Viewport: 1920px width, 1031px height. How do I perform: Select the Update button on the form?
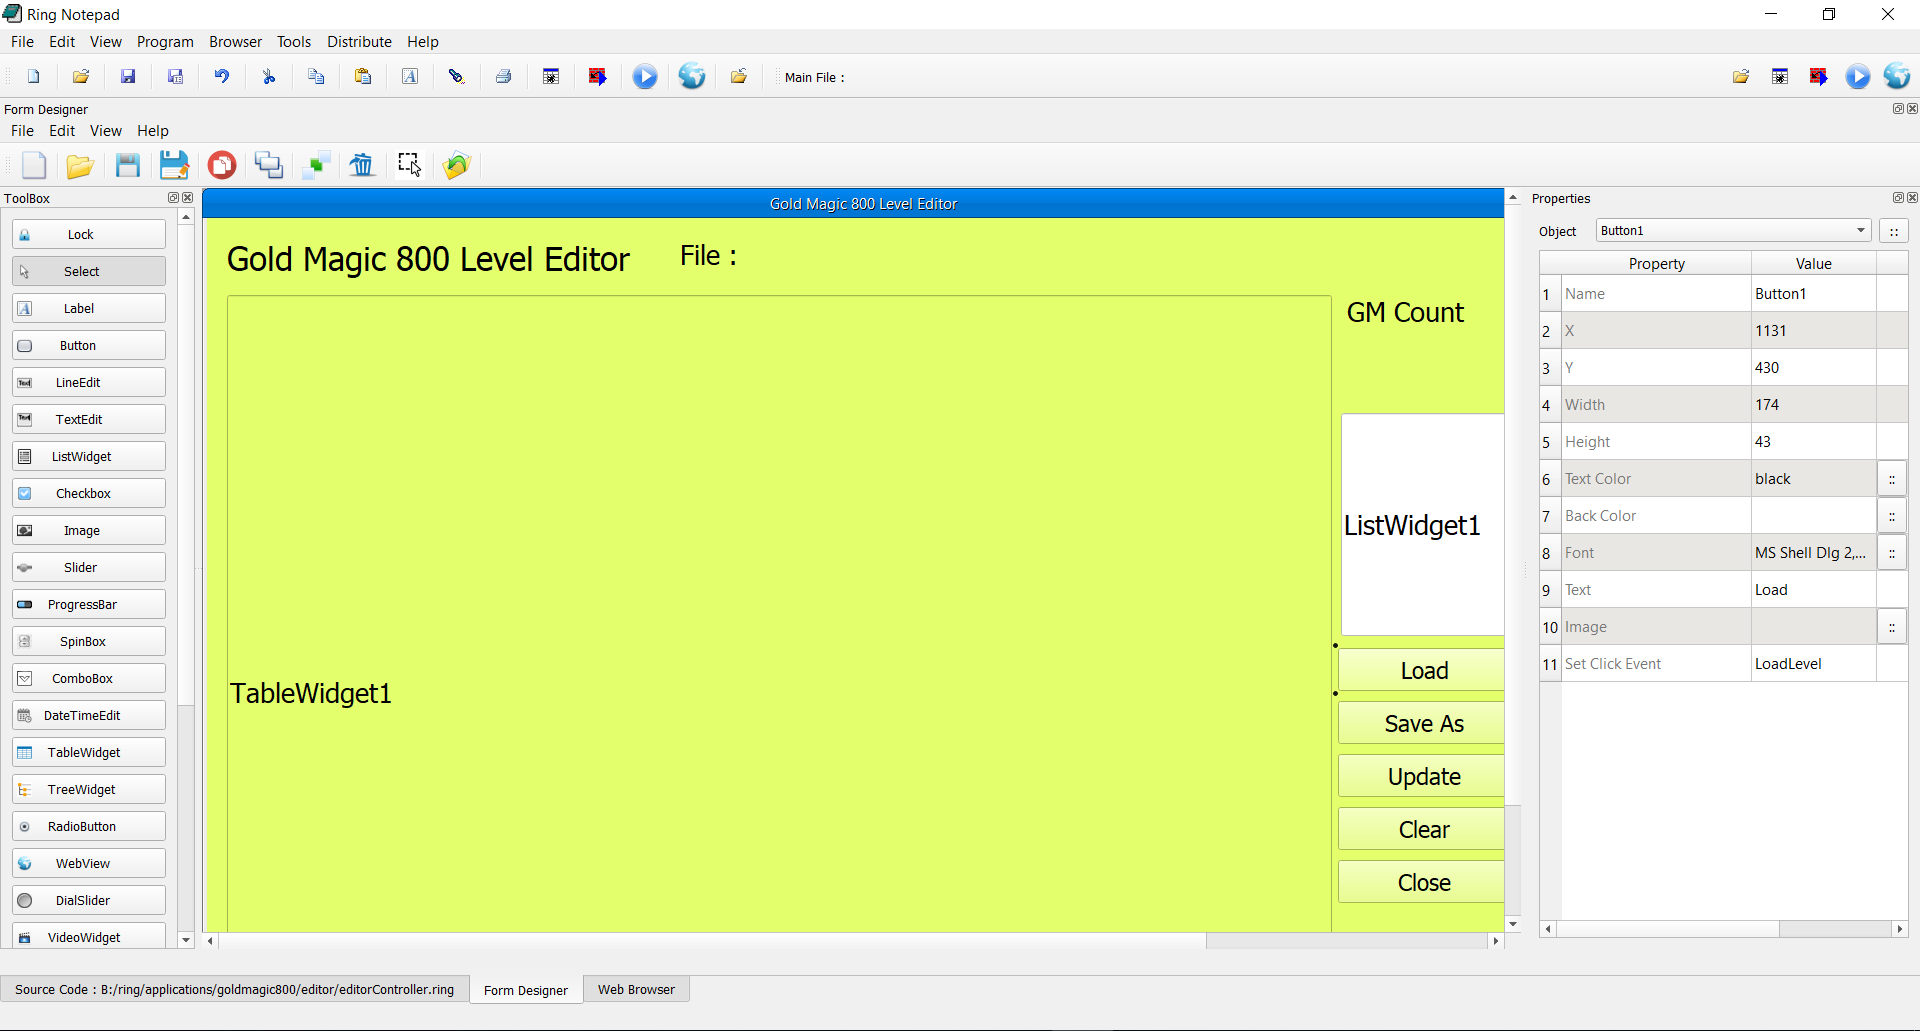[1422, 776]
